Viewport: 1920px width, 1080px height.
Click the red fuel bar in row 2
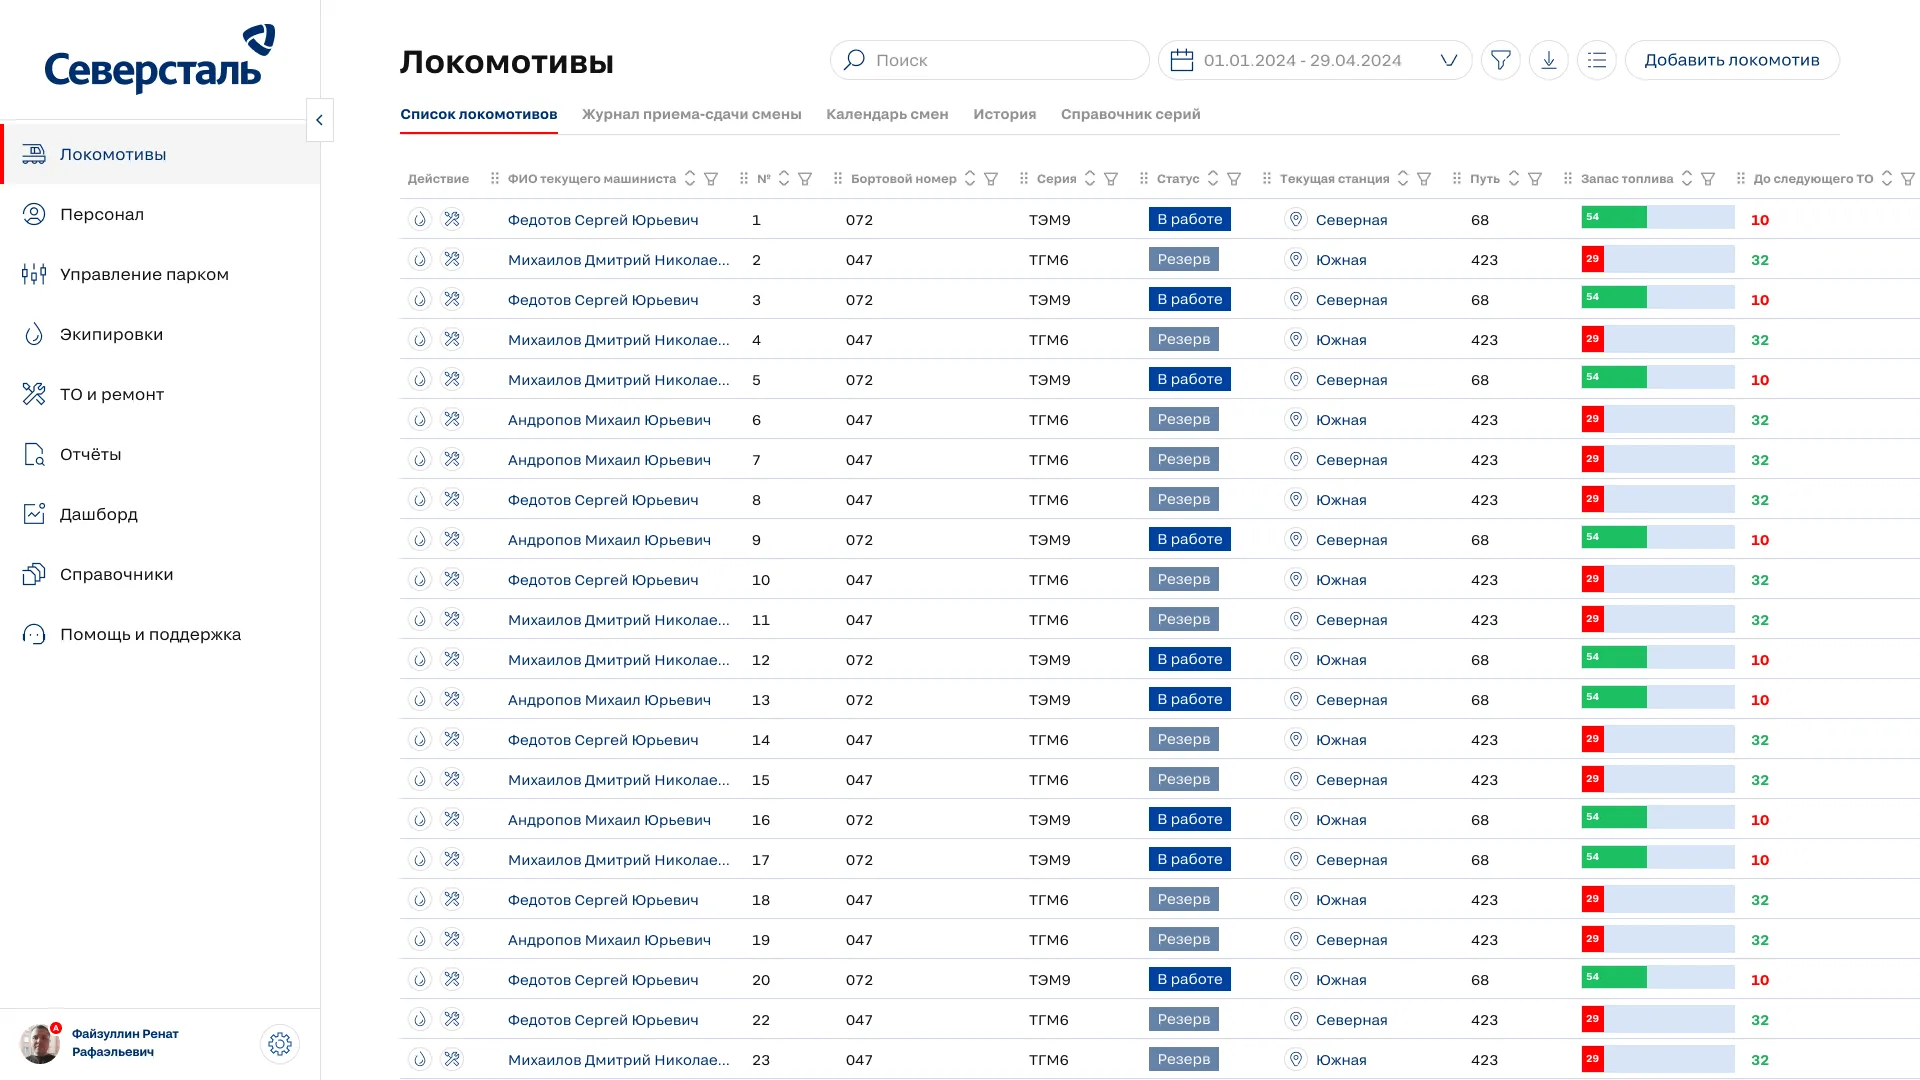click(1593, 259)
